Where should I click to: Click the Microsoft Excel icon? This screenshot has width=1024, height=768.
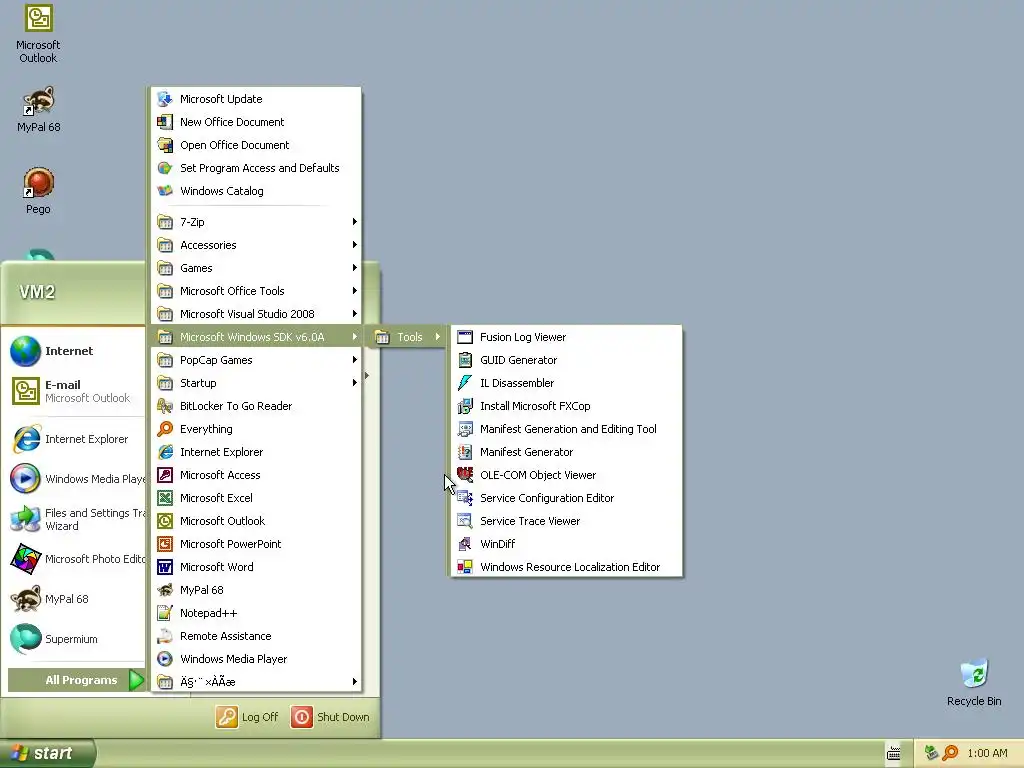165,498
